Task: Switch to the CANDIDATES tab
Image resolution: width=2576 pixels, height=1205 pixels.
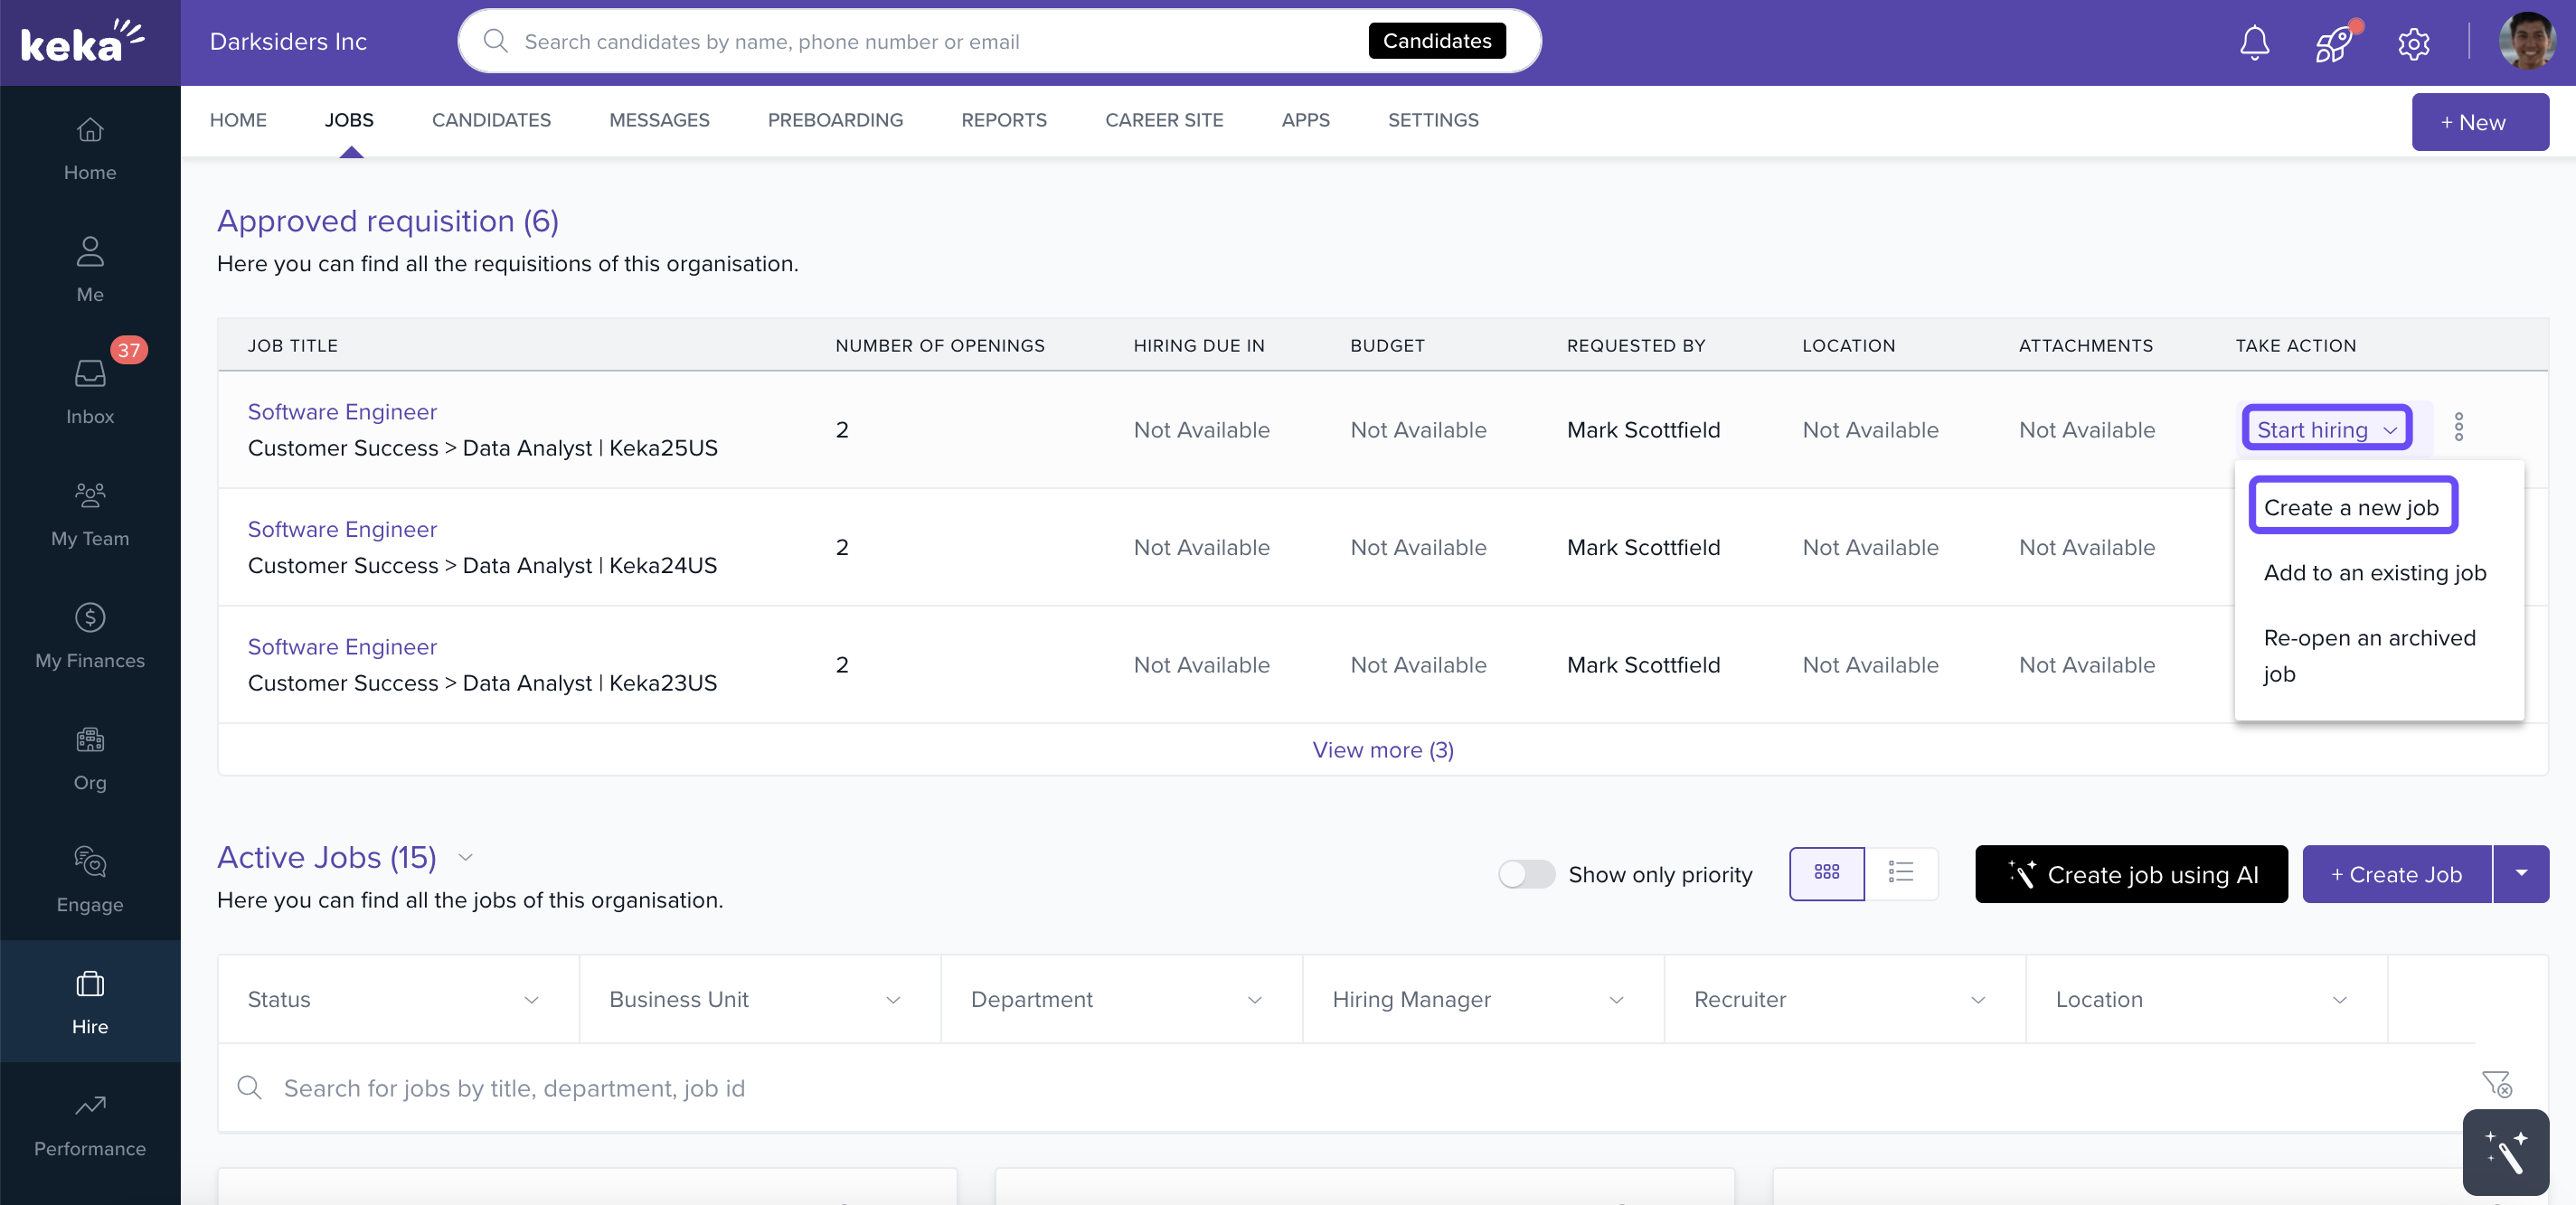Action: (x=491, y=120)
